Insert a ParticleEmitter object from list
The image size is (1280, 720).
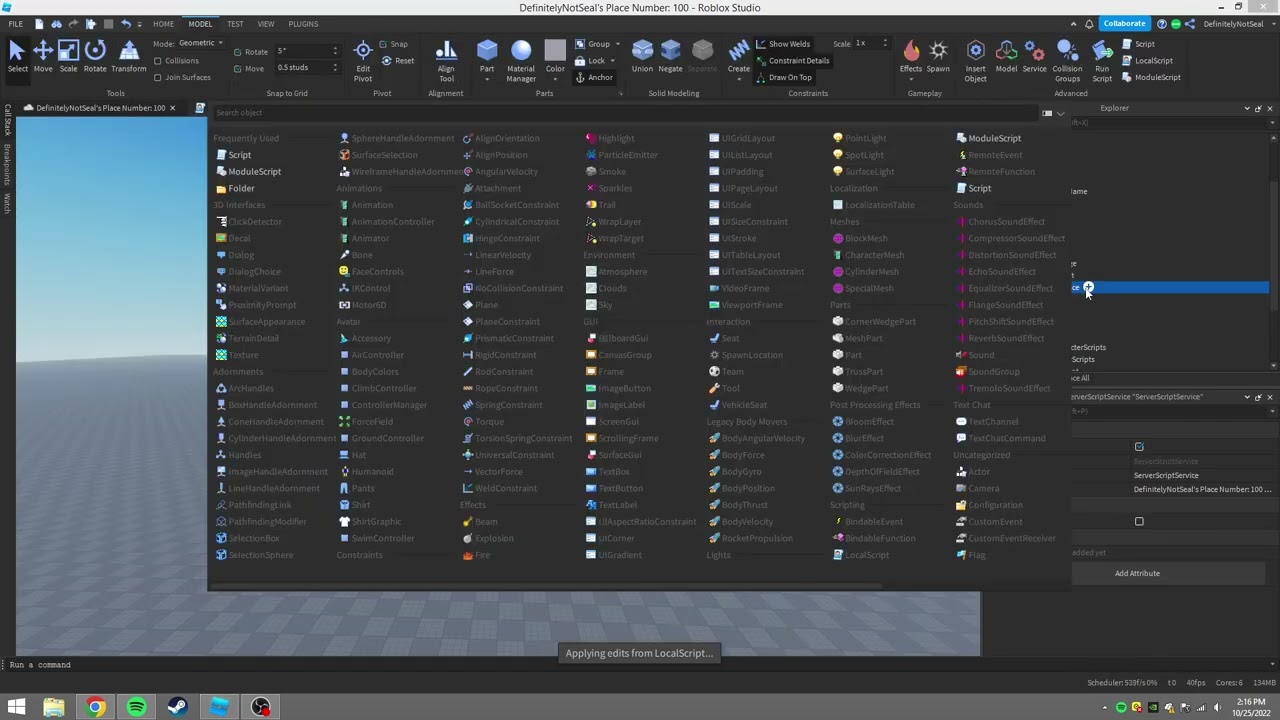tap(622, 155)
